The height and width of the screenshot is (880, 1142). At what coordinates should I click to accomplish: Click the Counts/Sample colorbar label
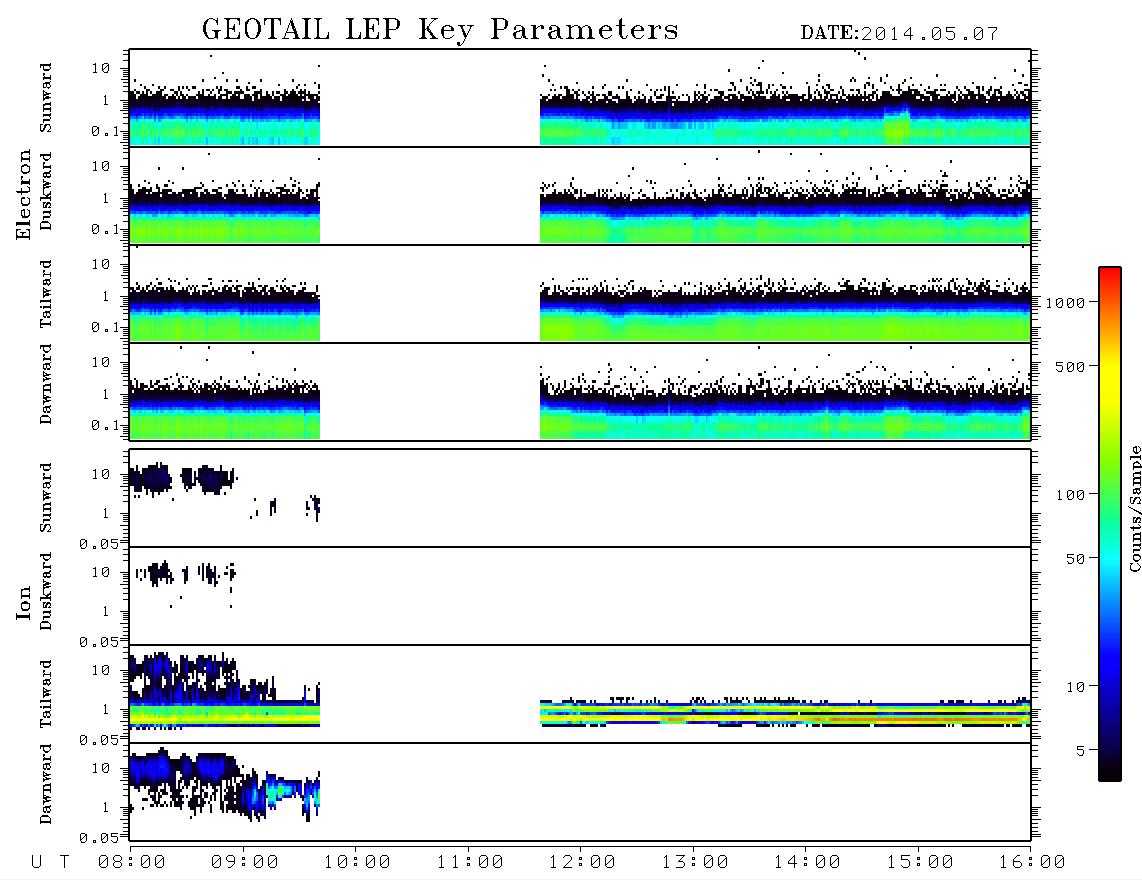point(1134,508)
